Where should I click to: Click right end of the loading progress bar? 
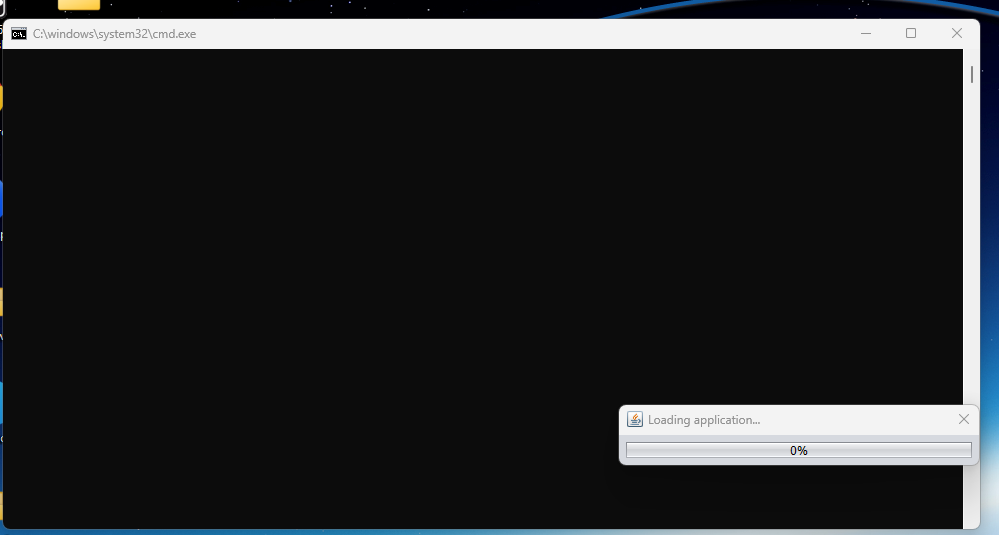[x=965, y=450]
